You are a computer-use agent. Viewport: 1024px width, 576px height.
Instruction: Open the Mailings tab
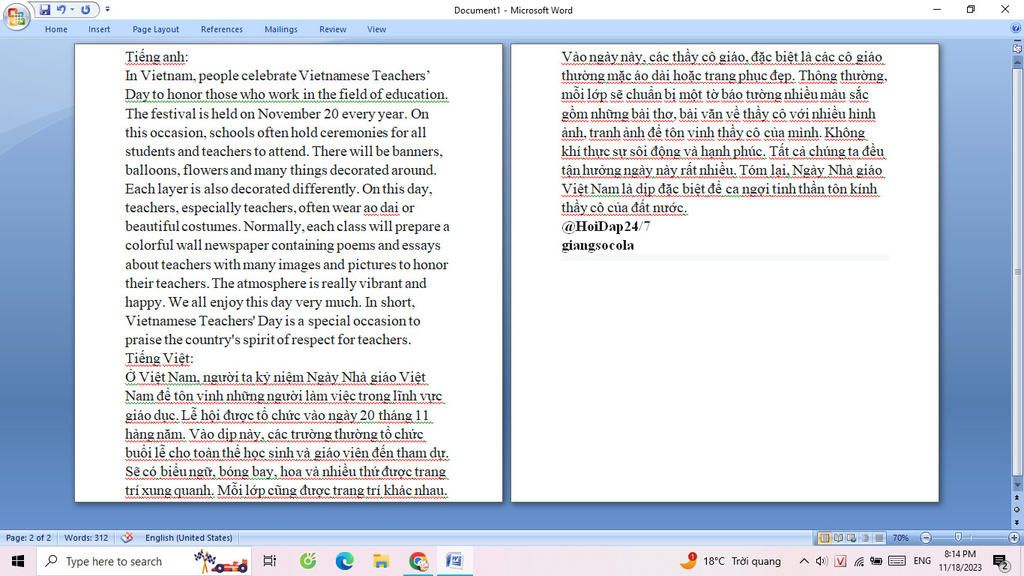(x=281, y=29)
